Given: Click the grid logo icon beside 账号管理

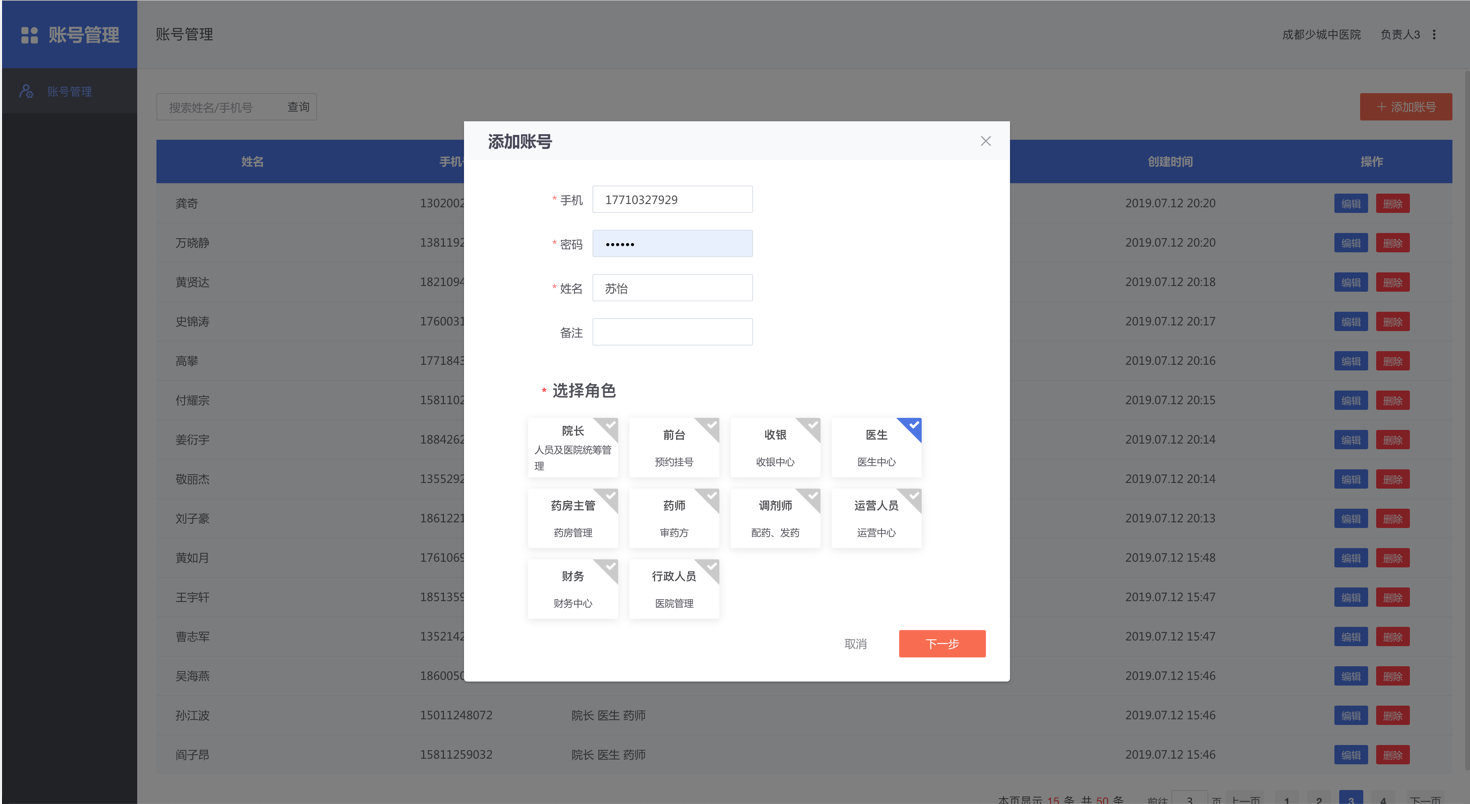Looking at the screenshot, I should (x=29, y=35).
